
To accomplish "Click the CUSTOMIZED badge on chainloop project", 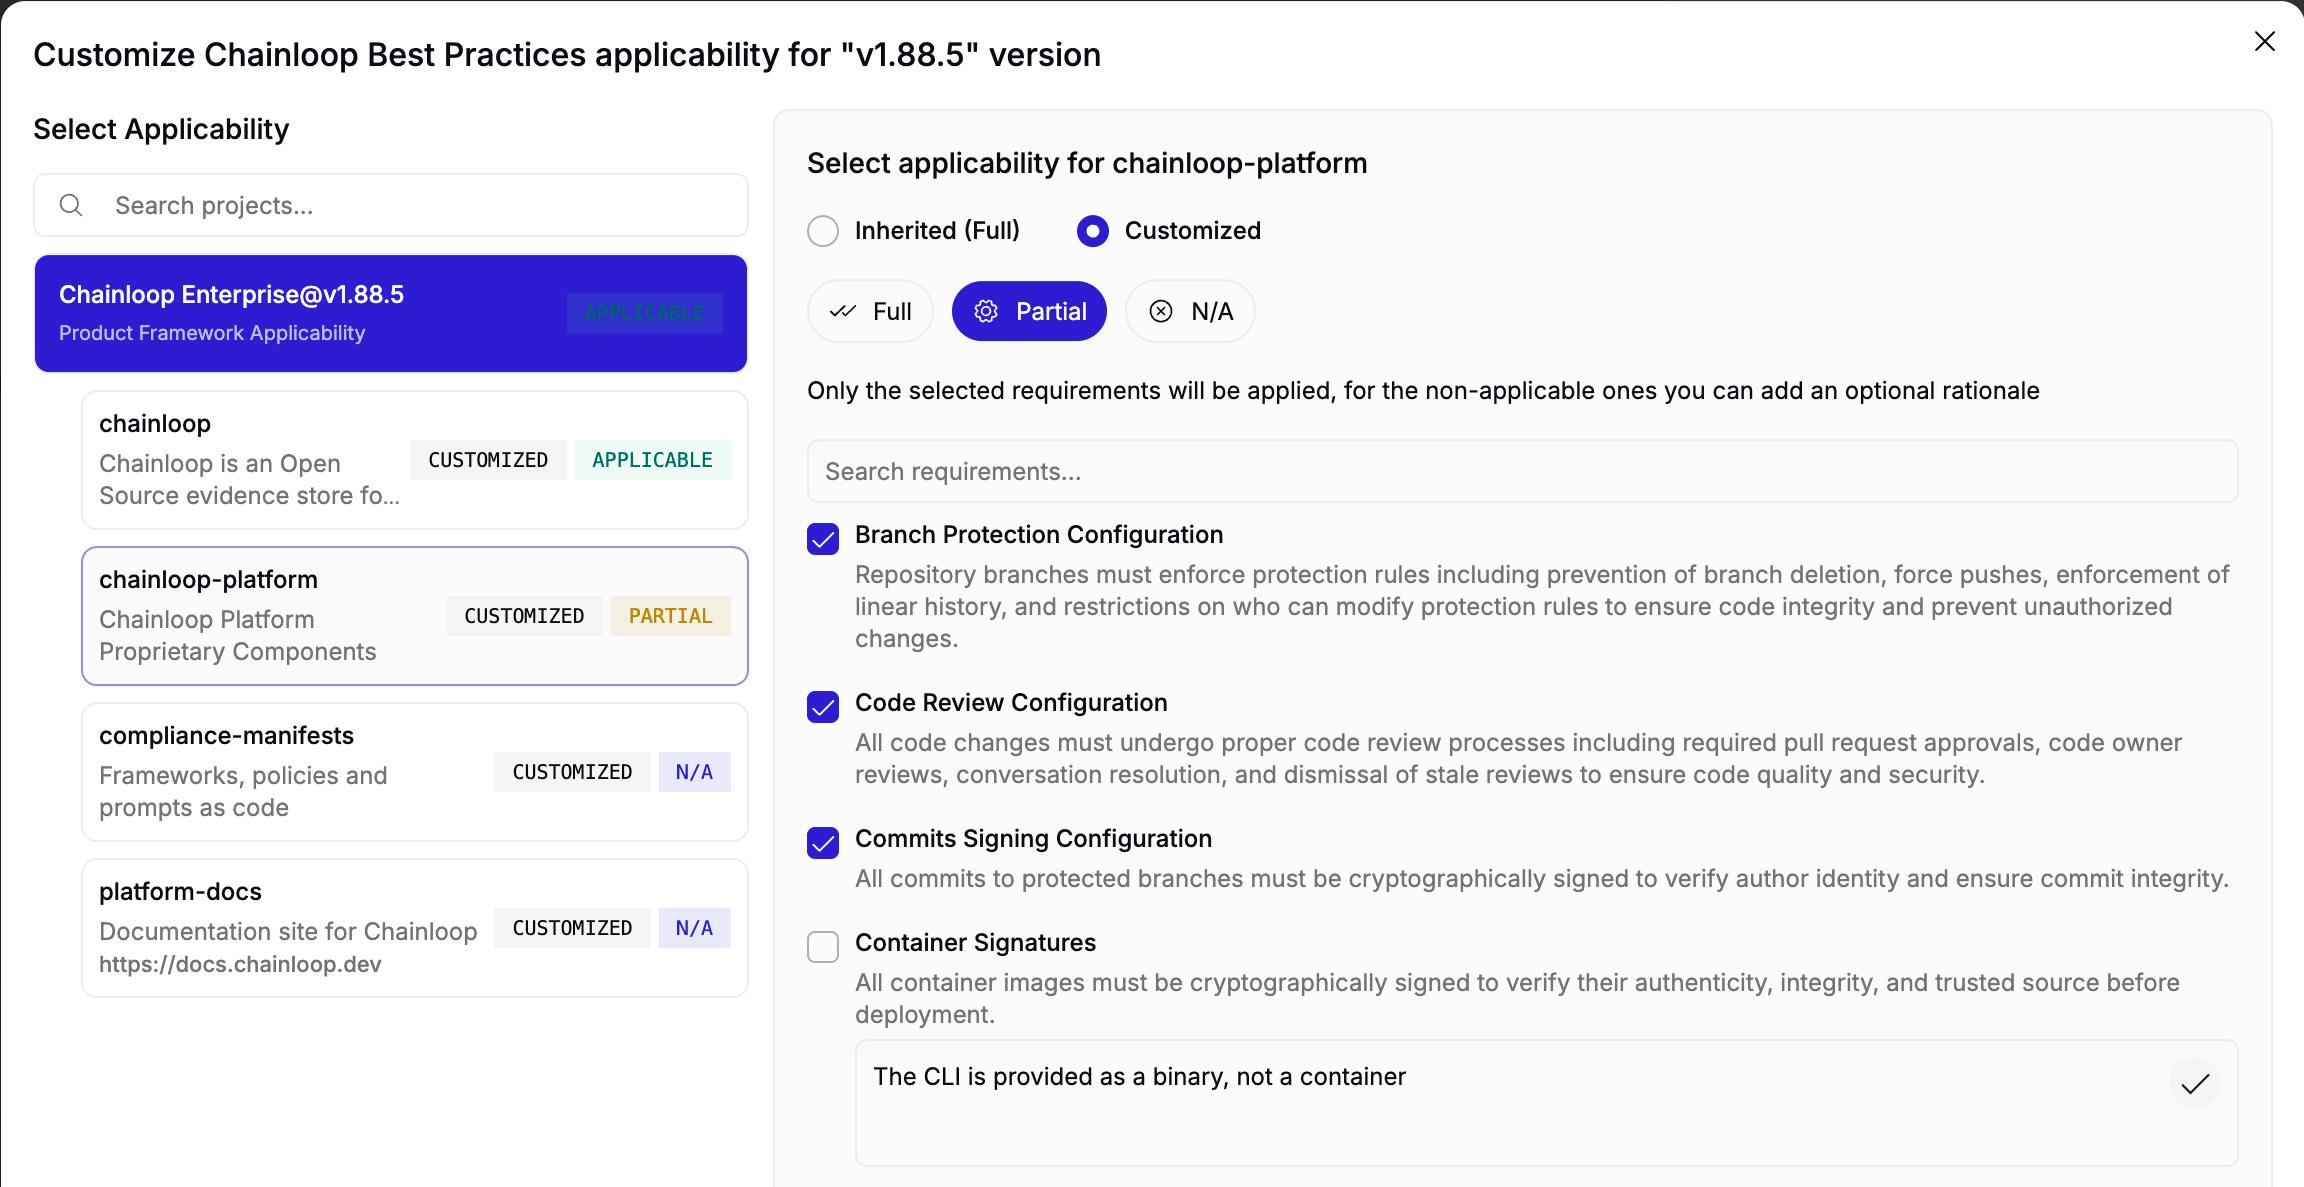I will pos(488,460).
